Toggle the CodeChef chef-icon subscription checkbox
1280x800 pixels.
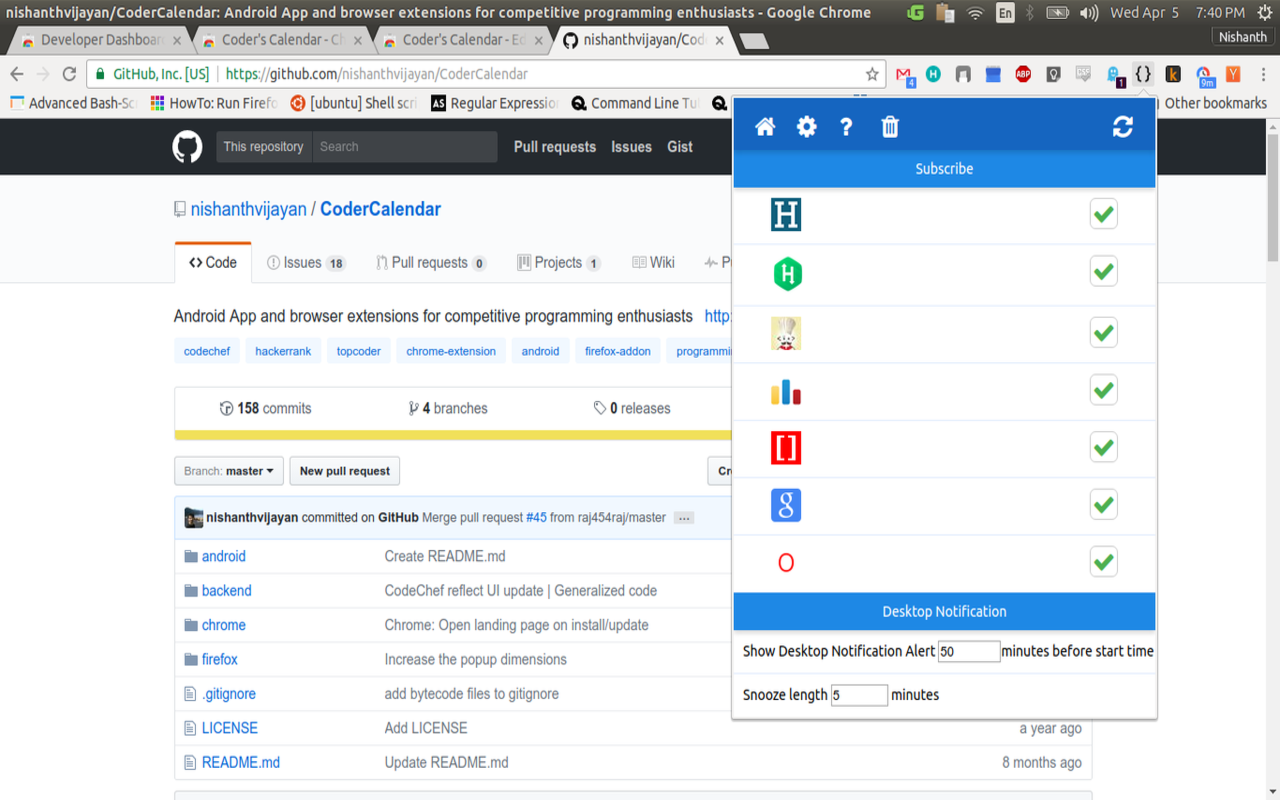pyautogui.click(x=1103, y=333)
